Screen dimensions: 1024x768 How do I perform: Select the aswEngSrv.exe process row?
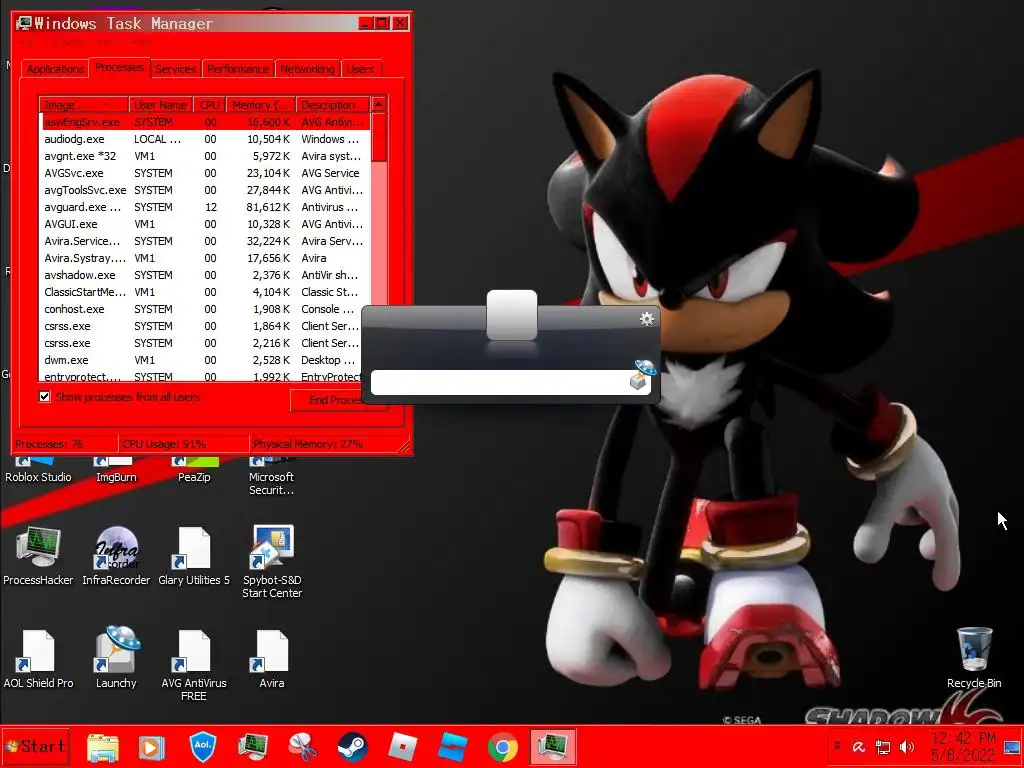[x=204, y=122]
